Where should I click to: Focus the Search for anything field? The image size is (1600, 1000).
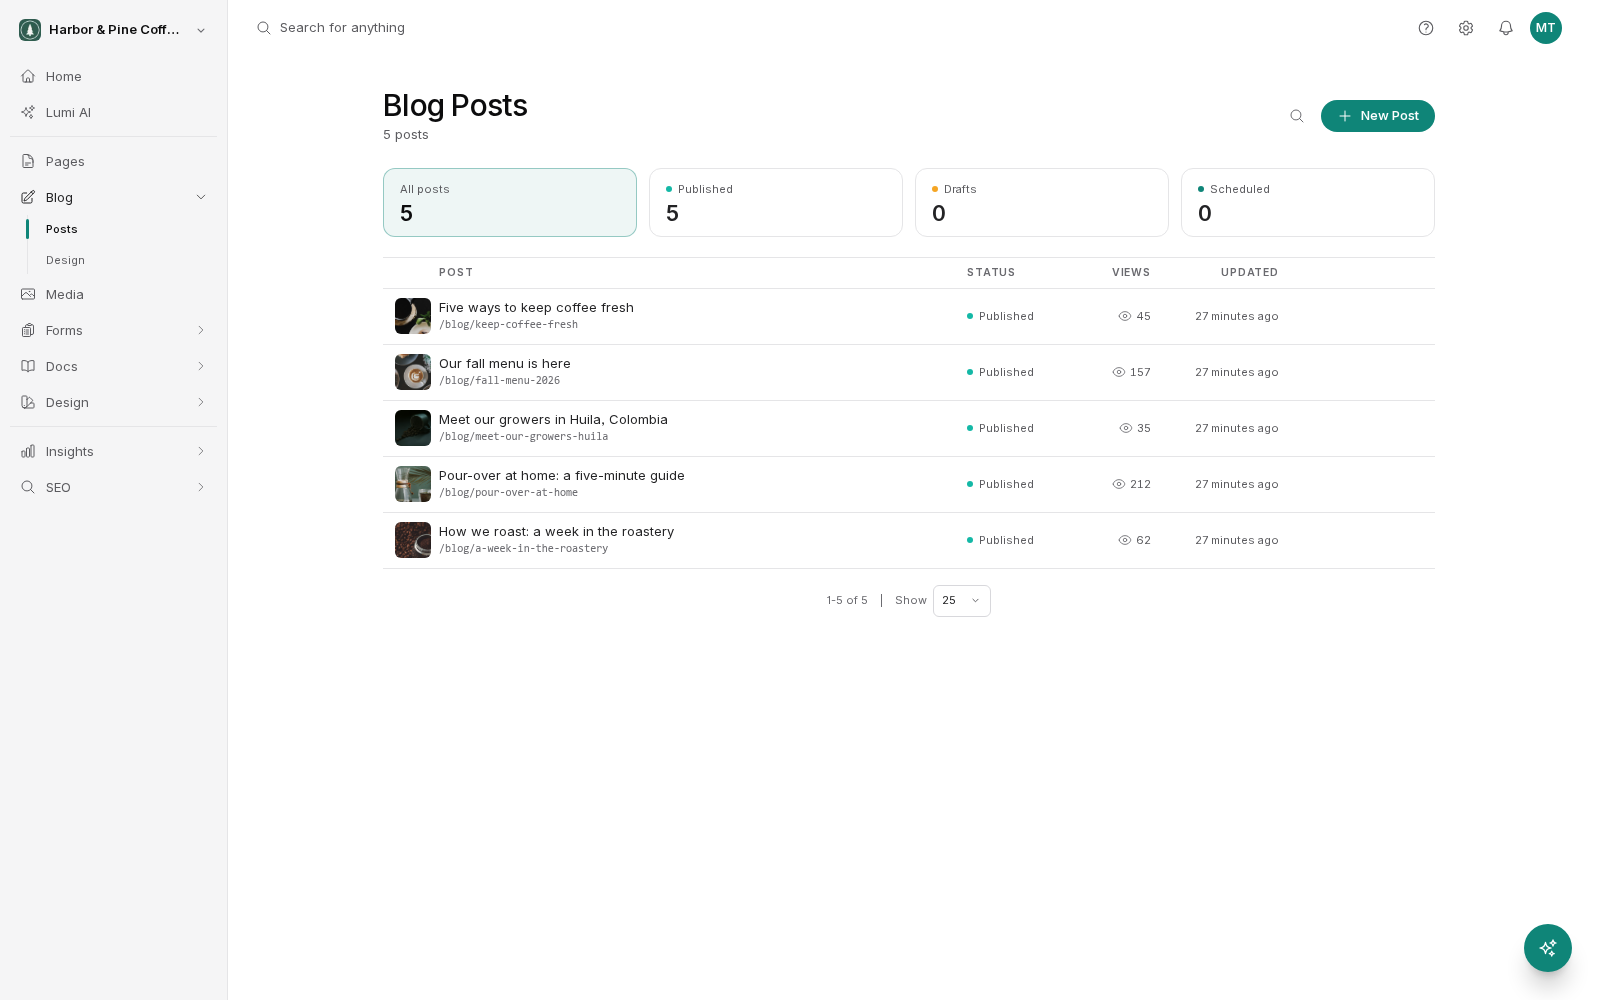click(342, 28)
